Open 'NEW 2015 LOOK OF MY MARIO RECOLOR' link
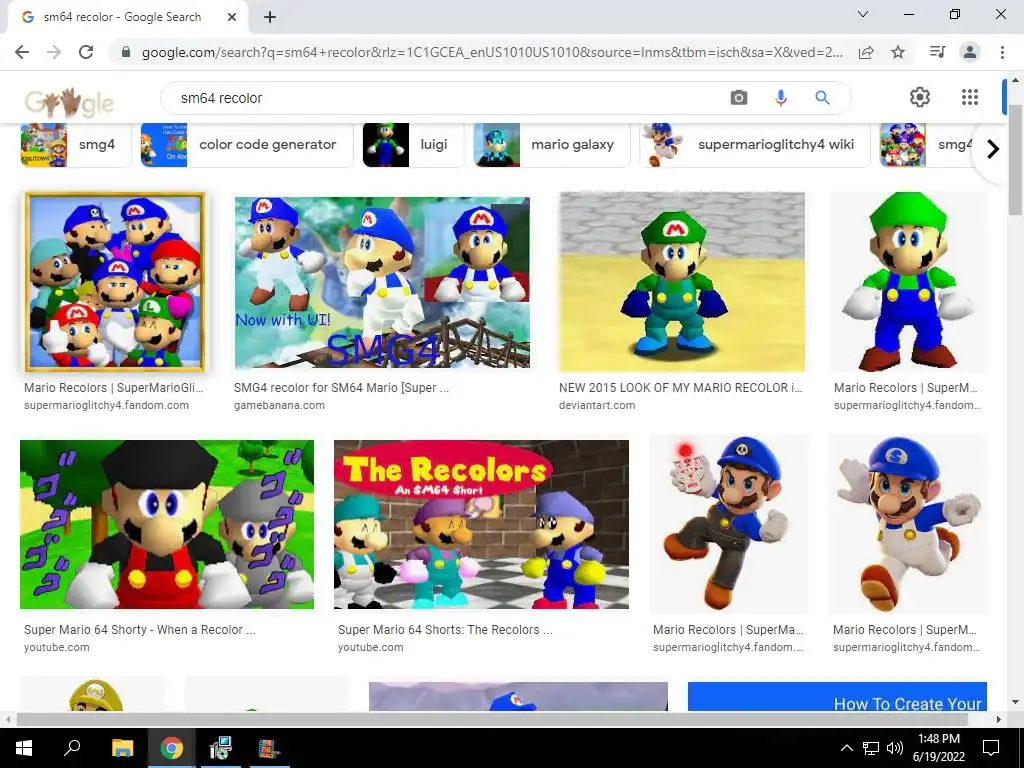The height and width of the screenshot is (768, 1024). pyautogui.click(x=680, y=388)
